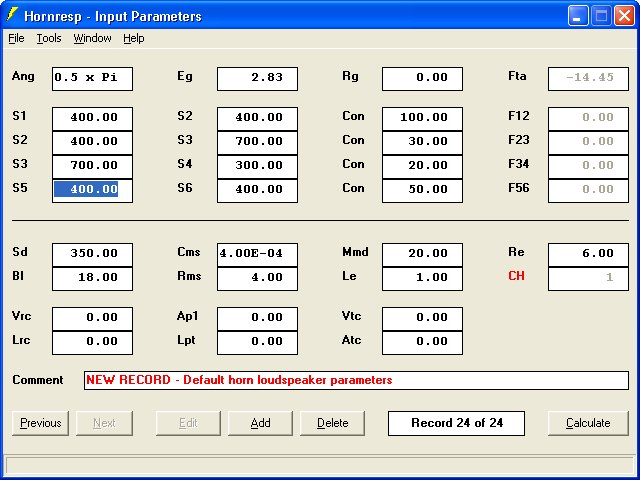The height and width of the screenshot is (480, 640).
Task: Click the red CH label
Action: [516, 276]
